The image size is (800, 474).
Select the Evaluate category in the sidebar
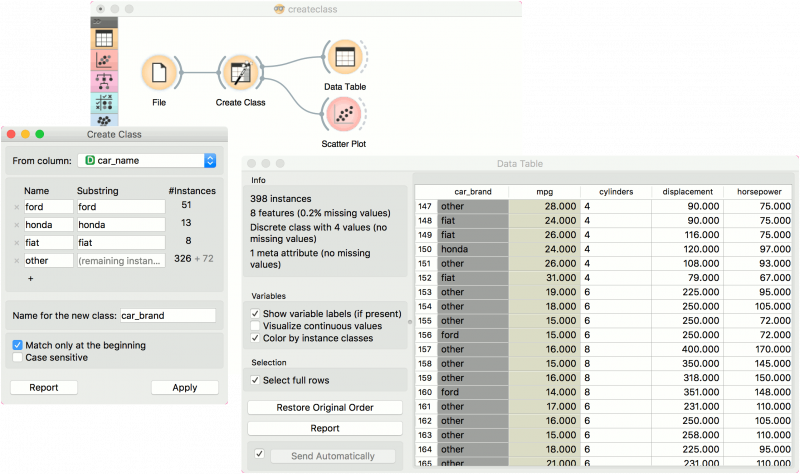coord(102,102)
